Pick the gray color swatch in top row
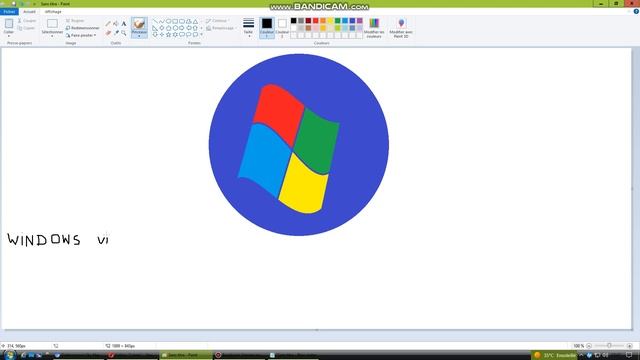The height and width of the screenshot is (360, 640). (x=301, y=21)
